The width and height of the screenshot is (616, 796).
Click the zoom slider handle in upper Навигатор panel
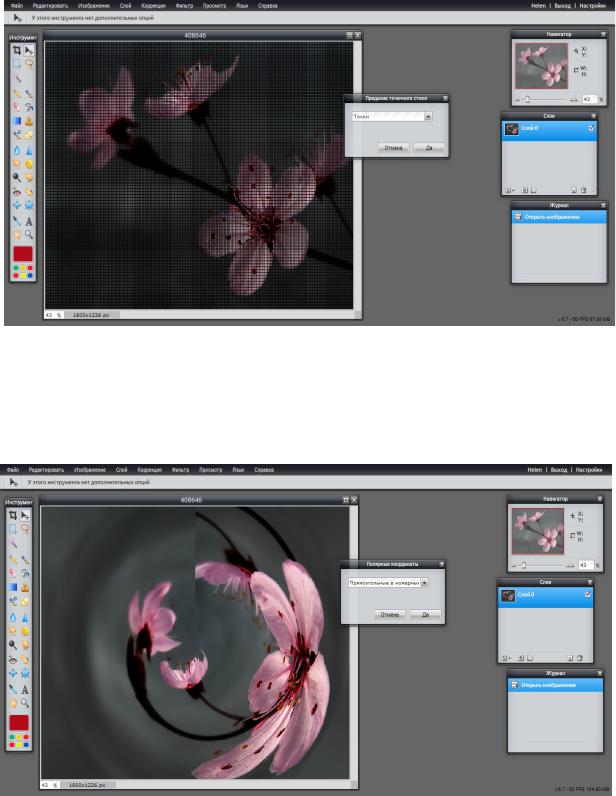(x=529, y=99)
